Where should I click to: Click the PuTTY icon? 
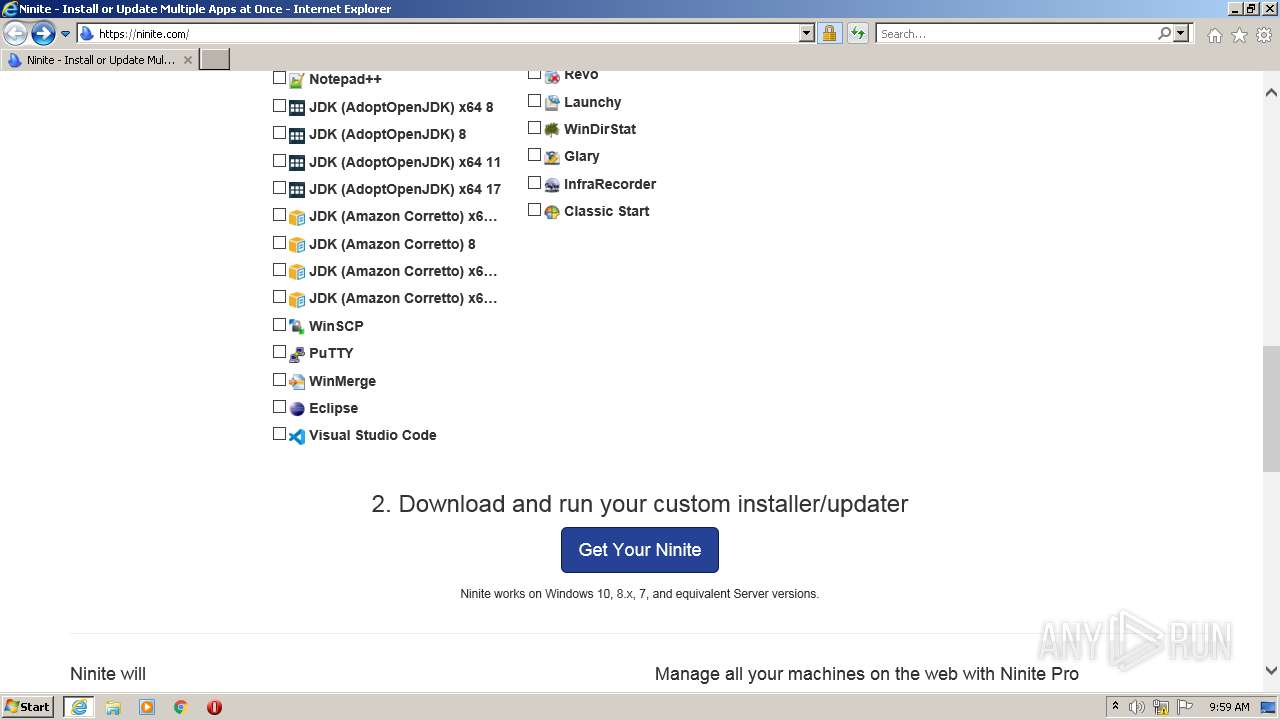pos(296,354)
